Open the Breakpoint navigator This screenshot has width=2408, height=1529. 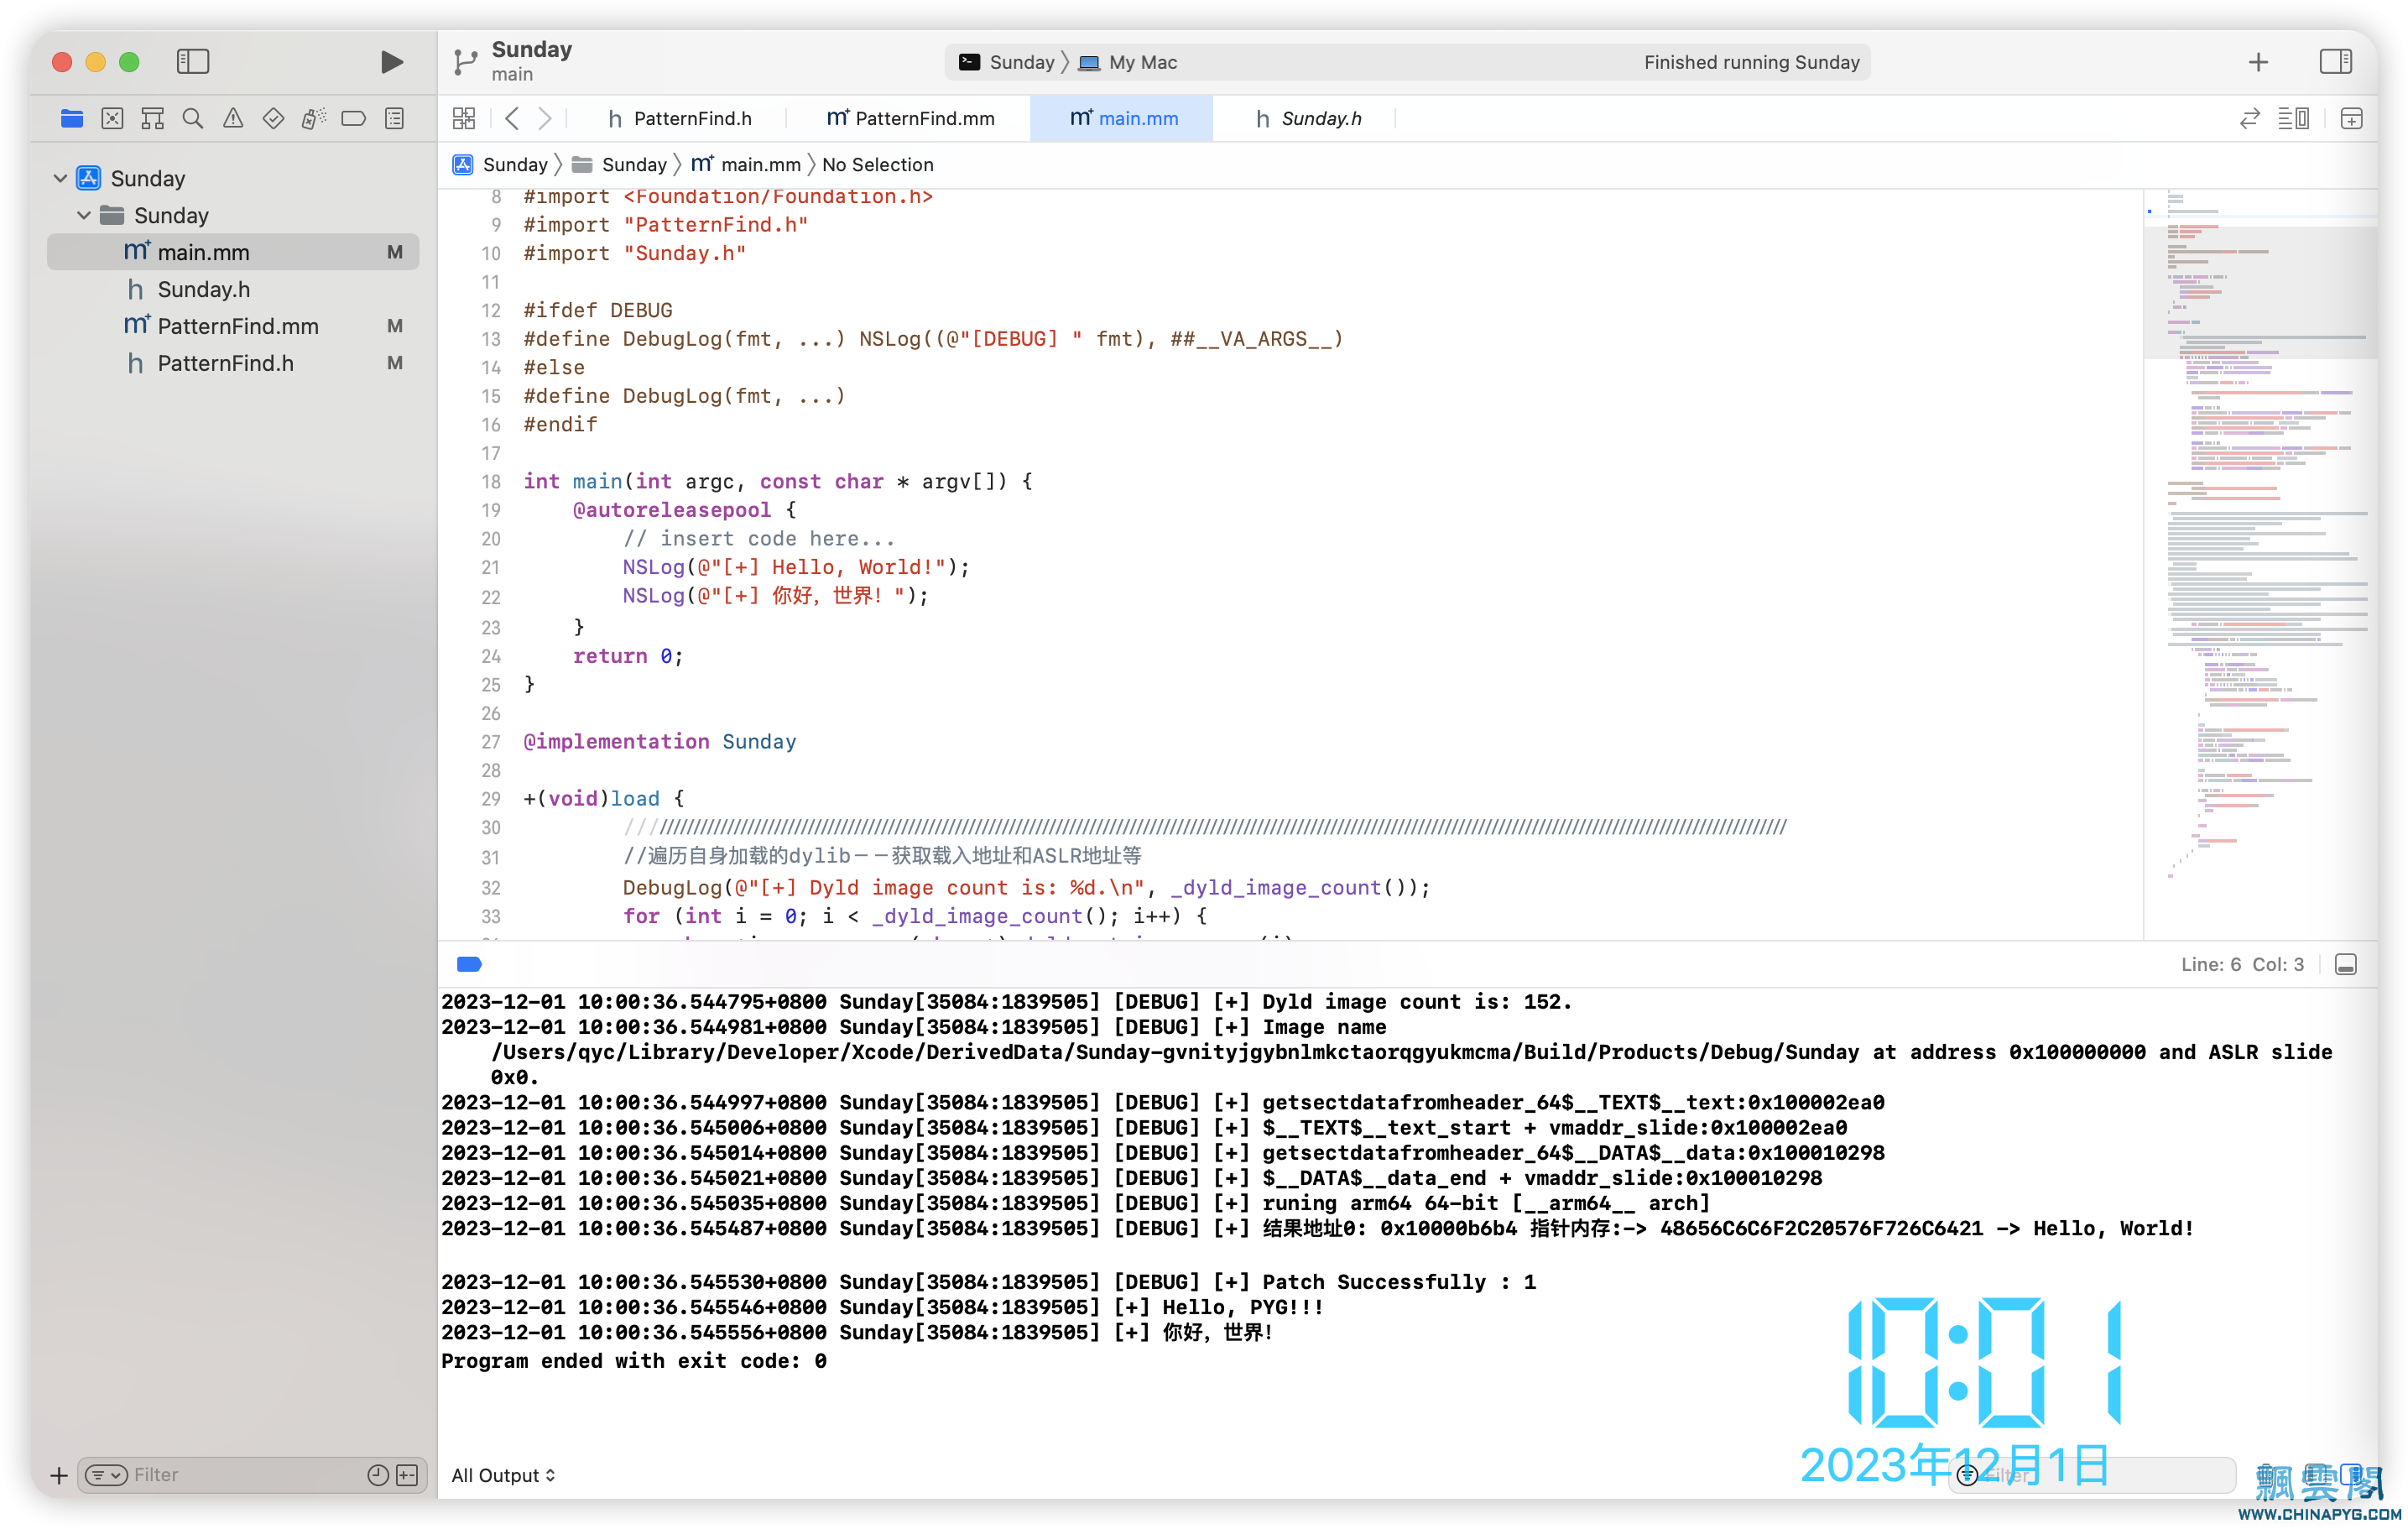point(353,118)
